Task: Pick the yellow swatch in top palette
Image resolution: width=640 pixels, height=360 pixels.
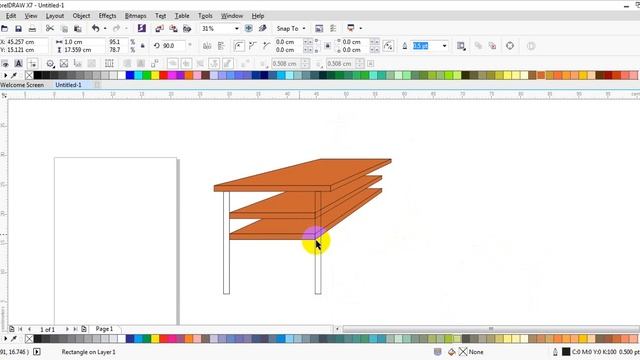Action: point(155,75)
